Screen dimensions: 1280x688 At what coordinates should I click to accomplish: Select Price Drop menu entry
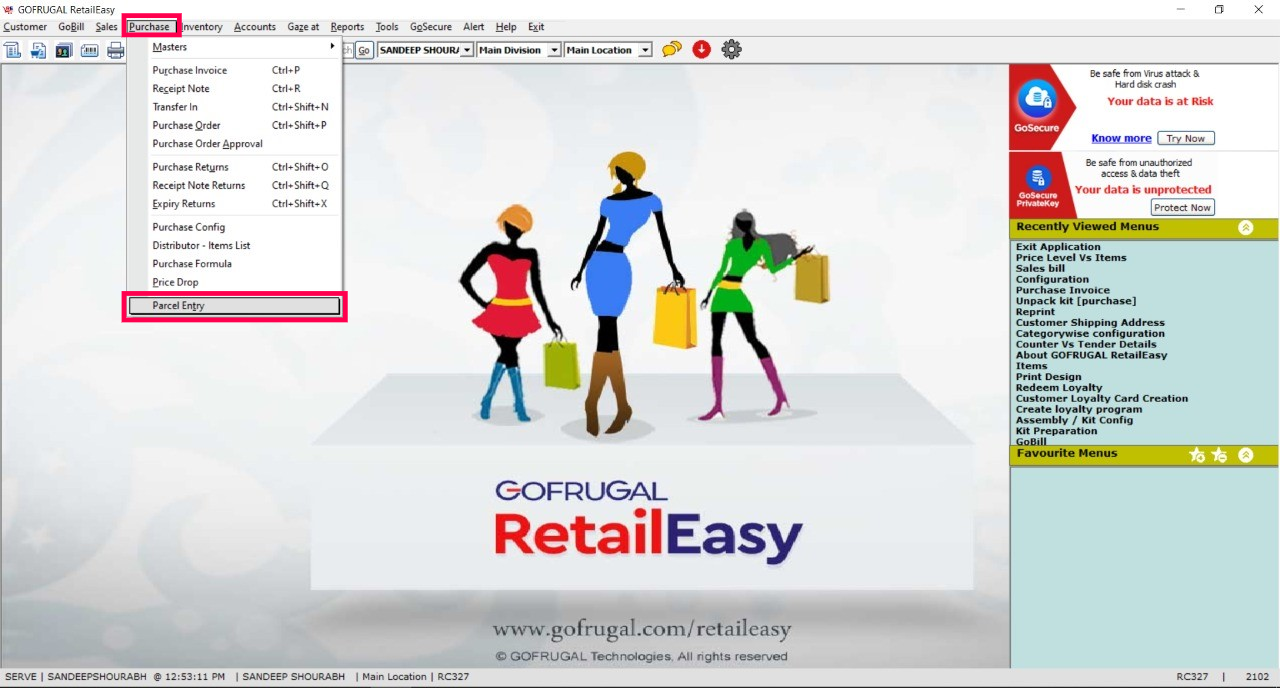[x=235, y=282]
